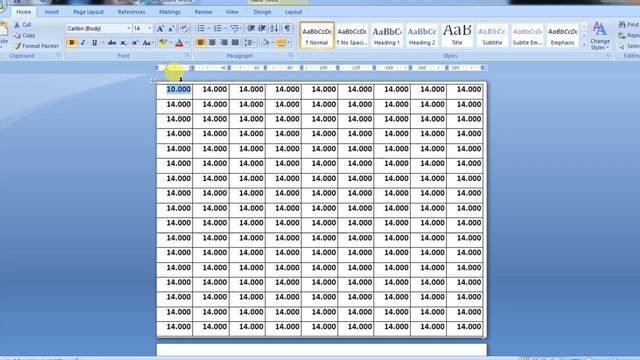Click the Find command
The image size is (640, 360).
[629, 25]
